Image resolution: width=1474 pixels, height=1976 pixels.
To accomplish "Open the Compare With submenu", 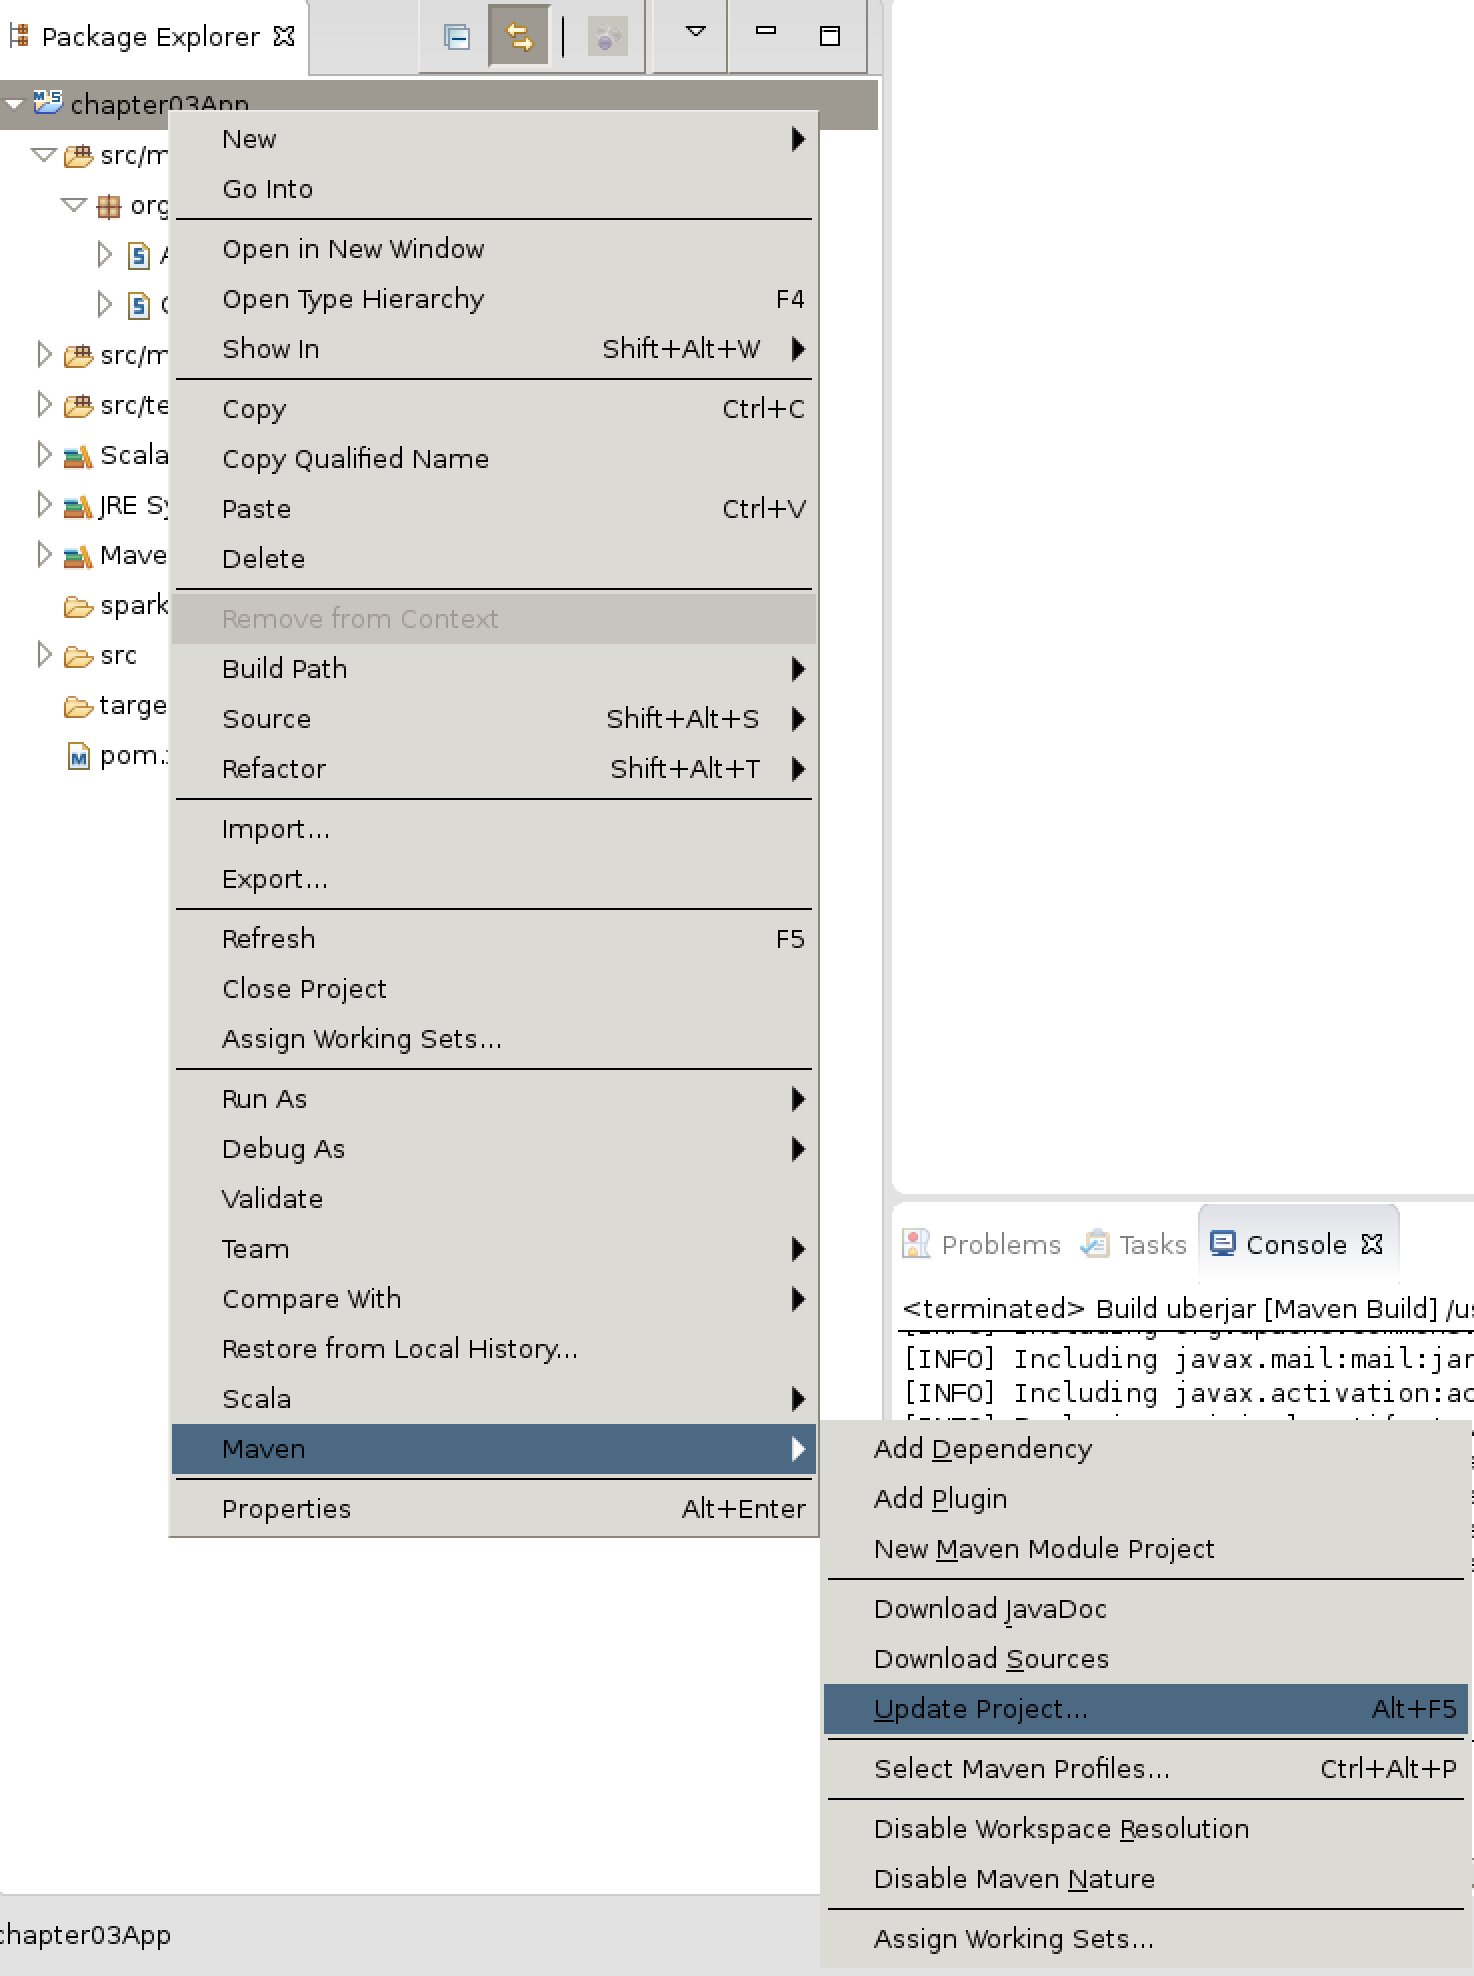I will coord(494,1299).
